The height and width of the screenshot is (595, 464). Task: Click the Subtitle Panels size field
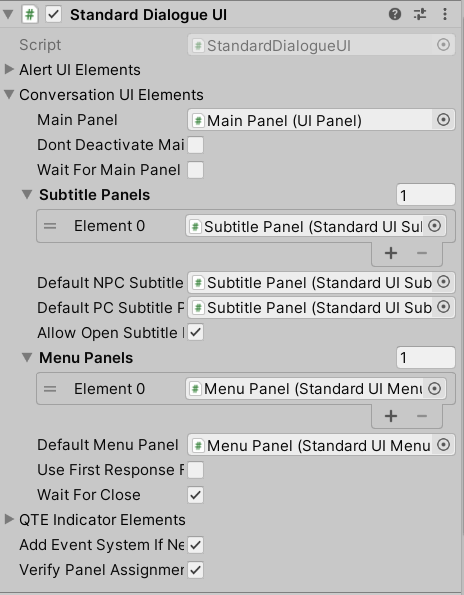(x=426, y=195)
